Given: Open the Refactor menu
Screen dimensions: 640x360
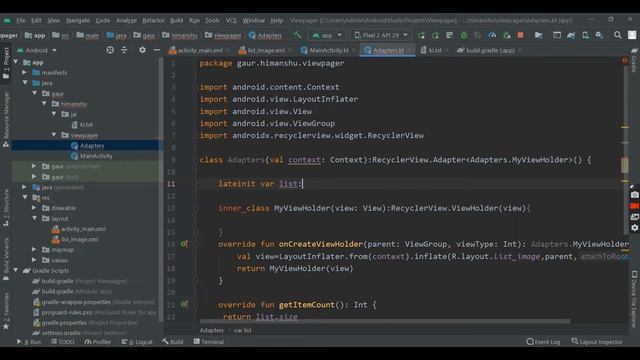Looking at the screenshot, I should pyautogui.click(x=153, y=20).
